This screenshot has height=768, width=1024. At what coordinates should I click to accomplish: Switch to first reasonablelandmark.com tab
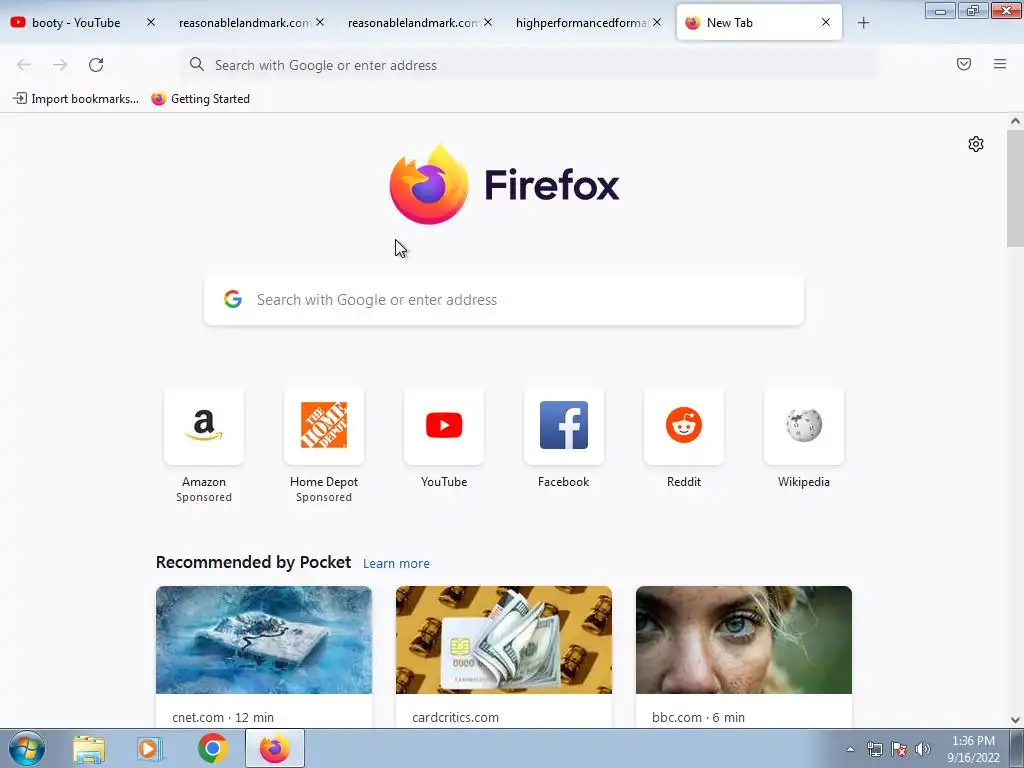coord(244,23)
